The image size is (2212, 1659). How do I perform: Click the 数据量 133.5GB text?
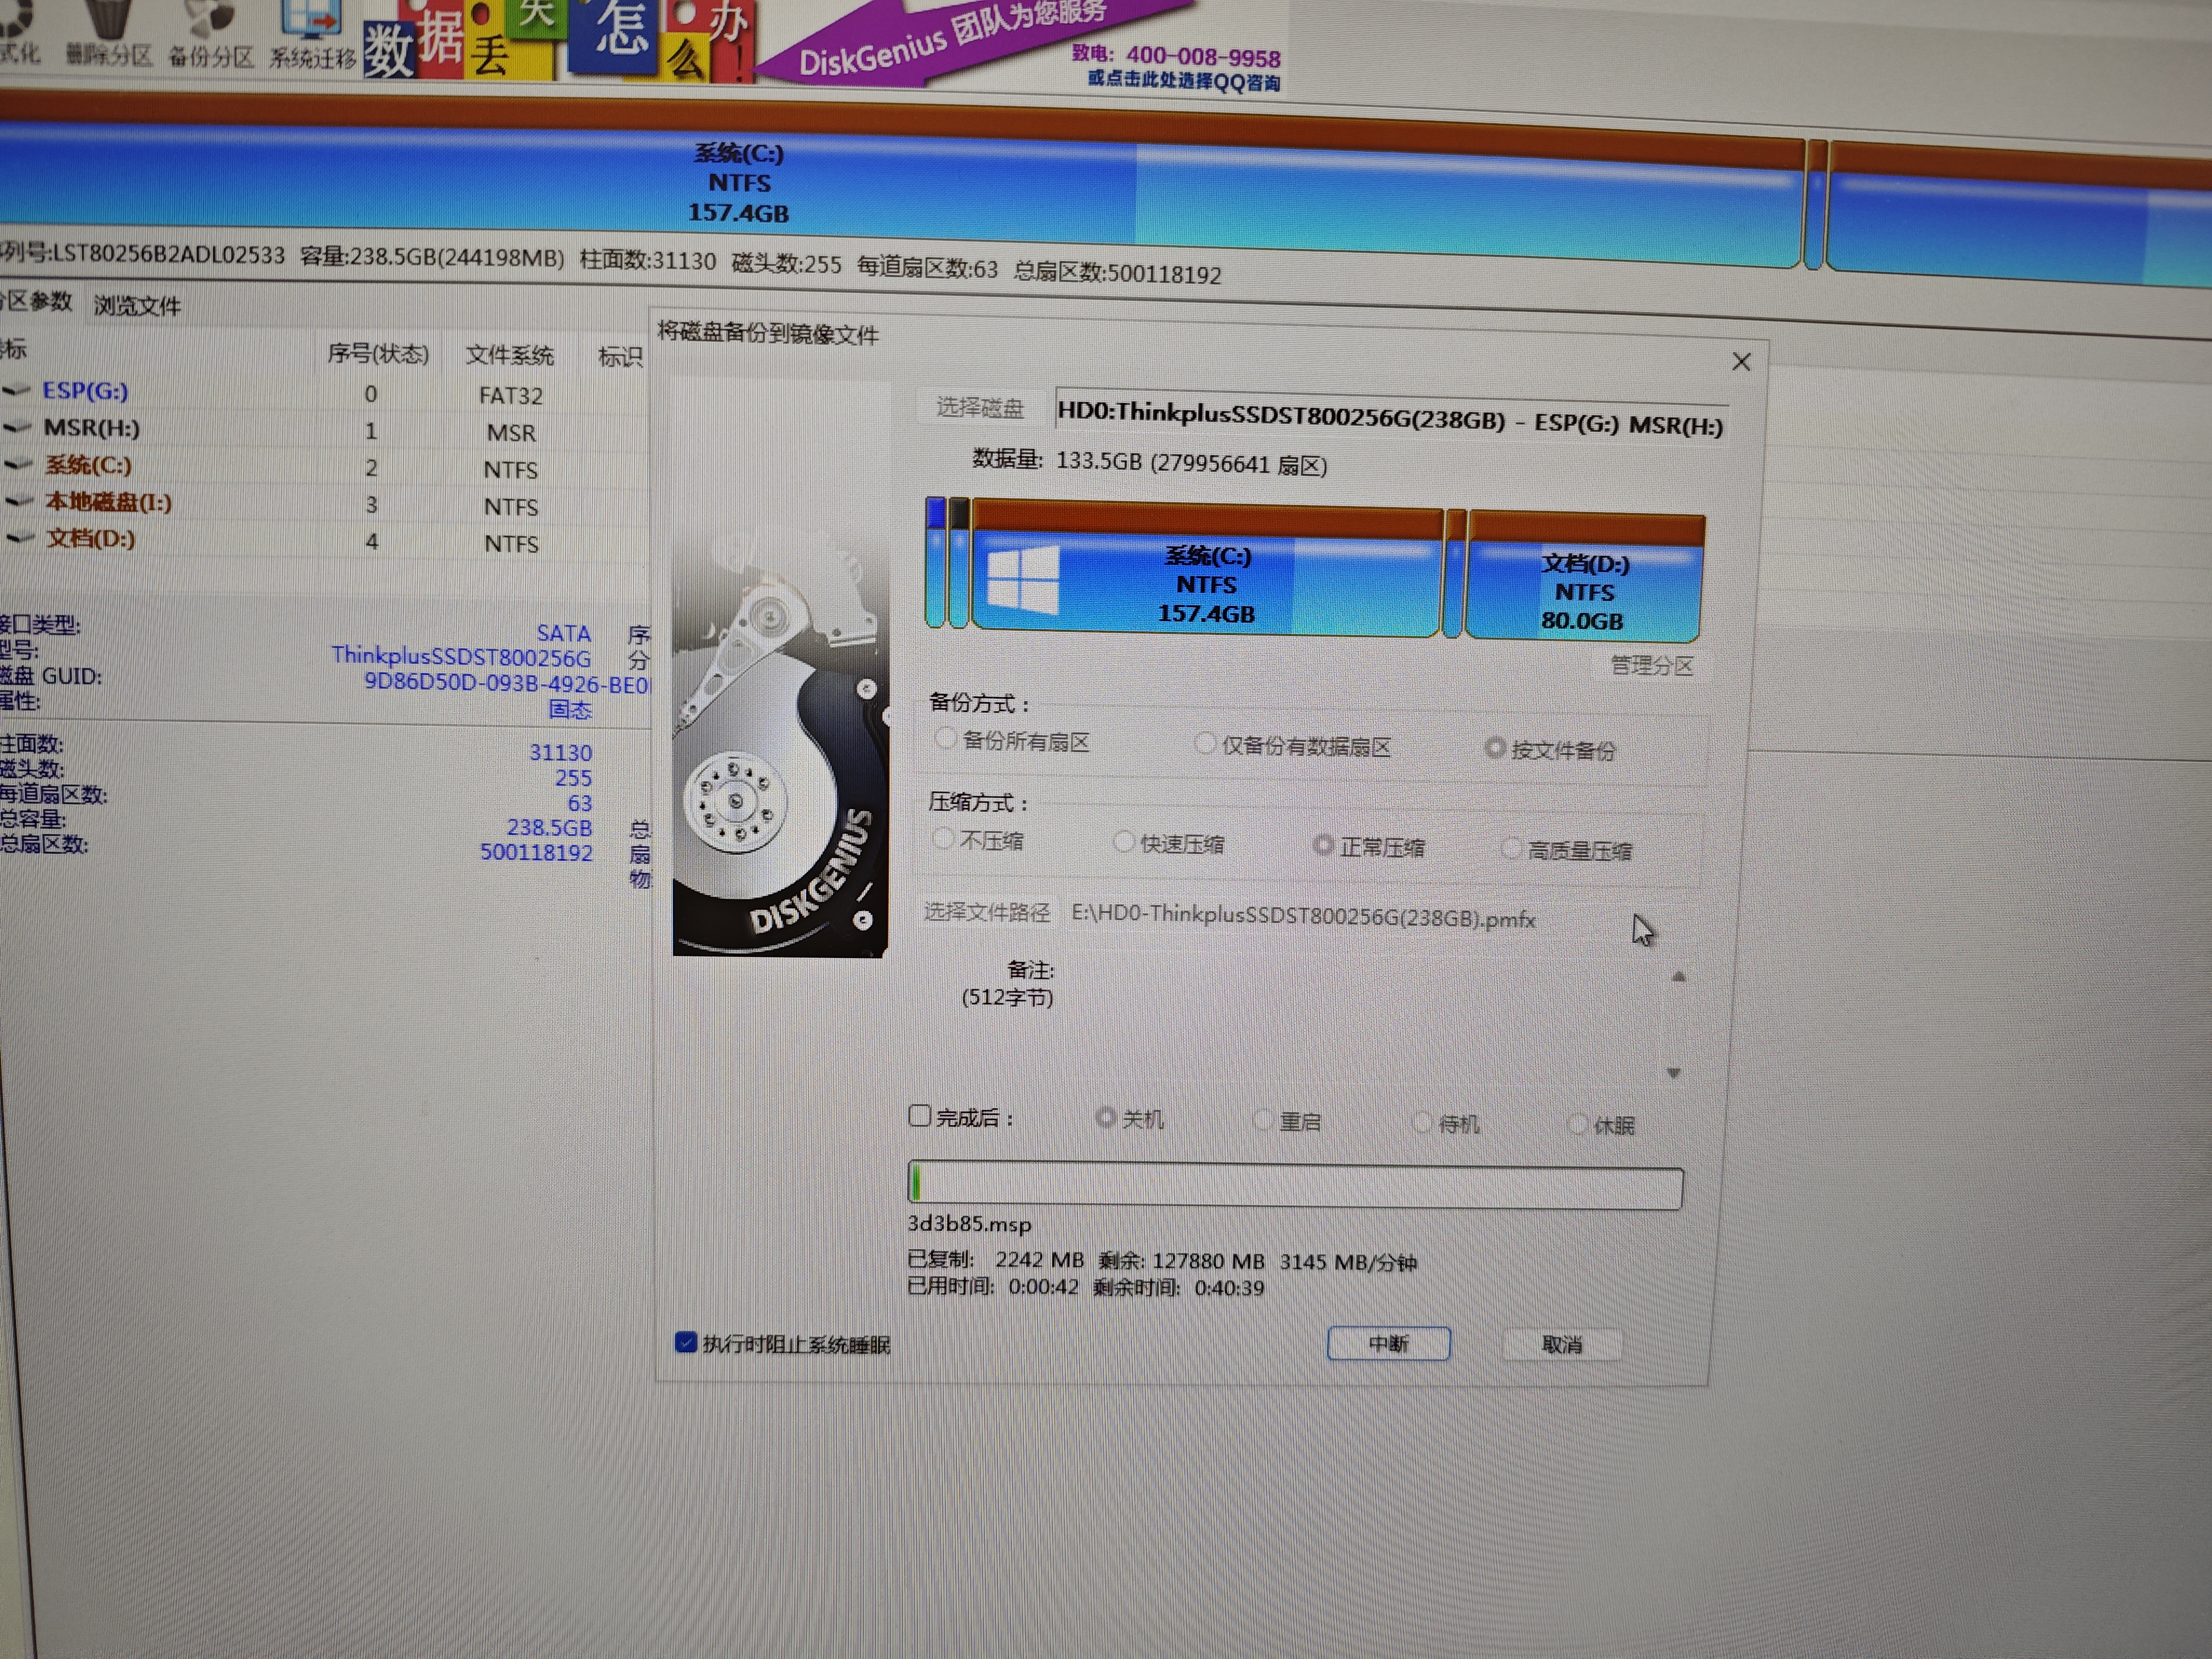1149,462
